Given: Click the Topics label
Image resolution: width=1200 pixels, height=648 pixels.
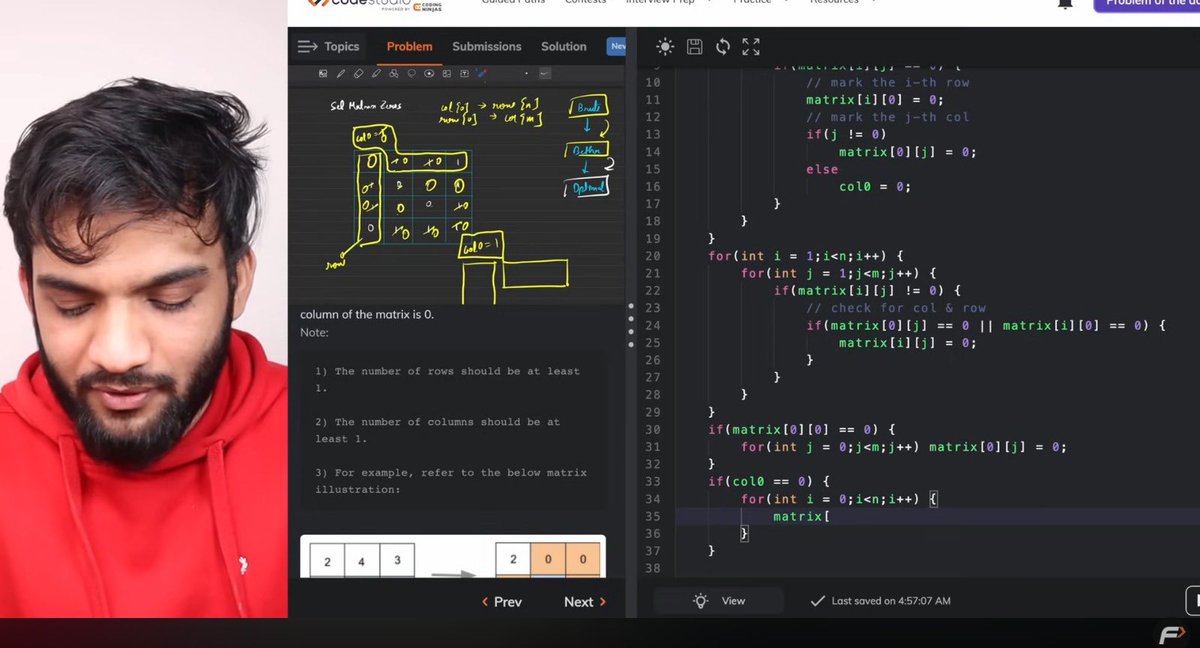Looking at the screenshot, I should 341,47.
